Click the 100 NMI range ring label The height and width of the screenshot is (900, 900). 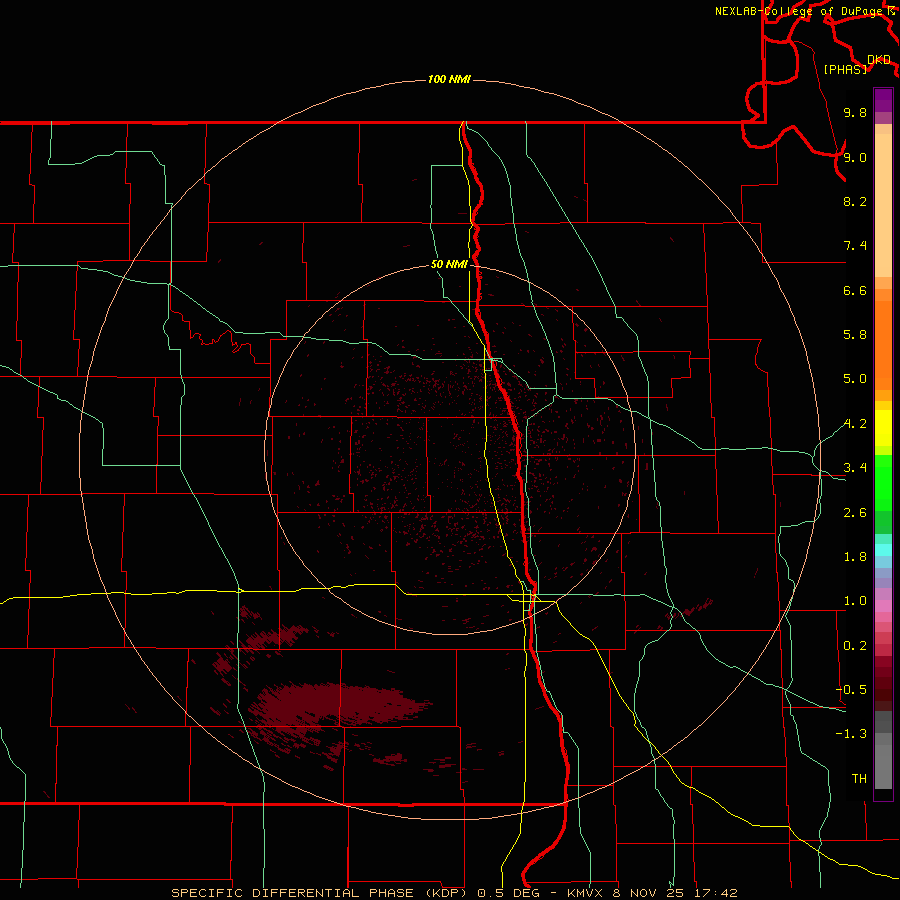(x=449, y=79)
